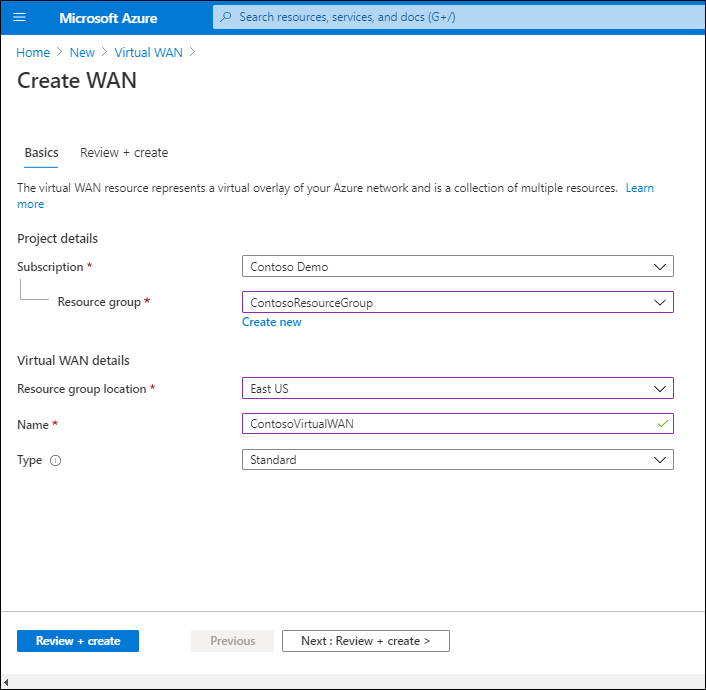This screenshot has width=706, height=690.
Task: Click the Type field label
Action: [29, 460]
